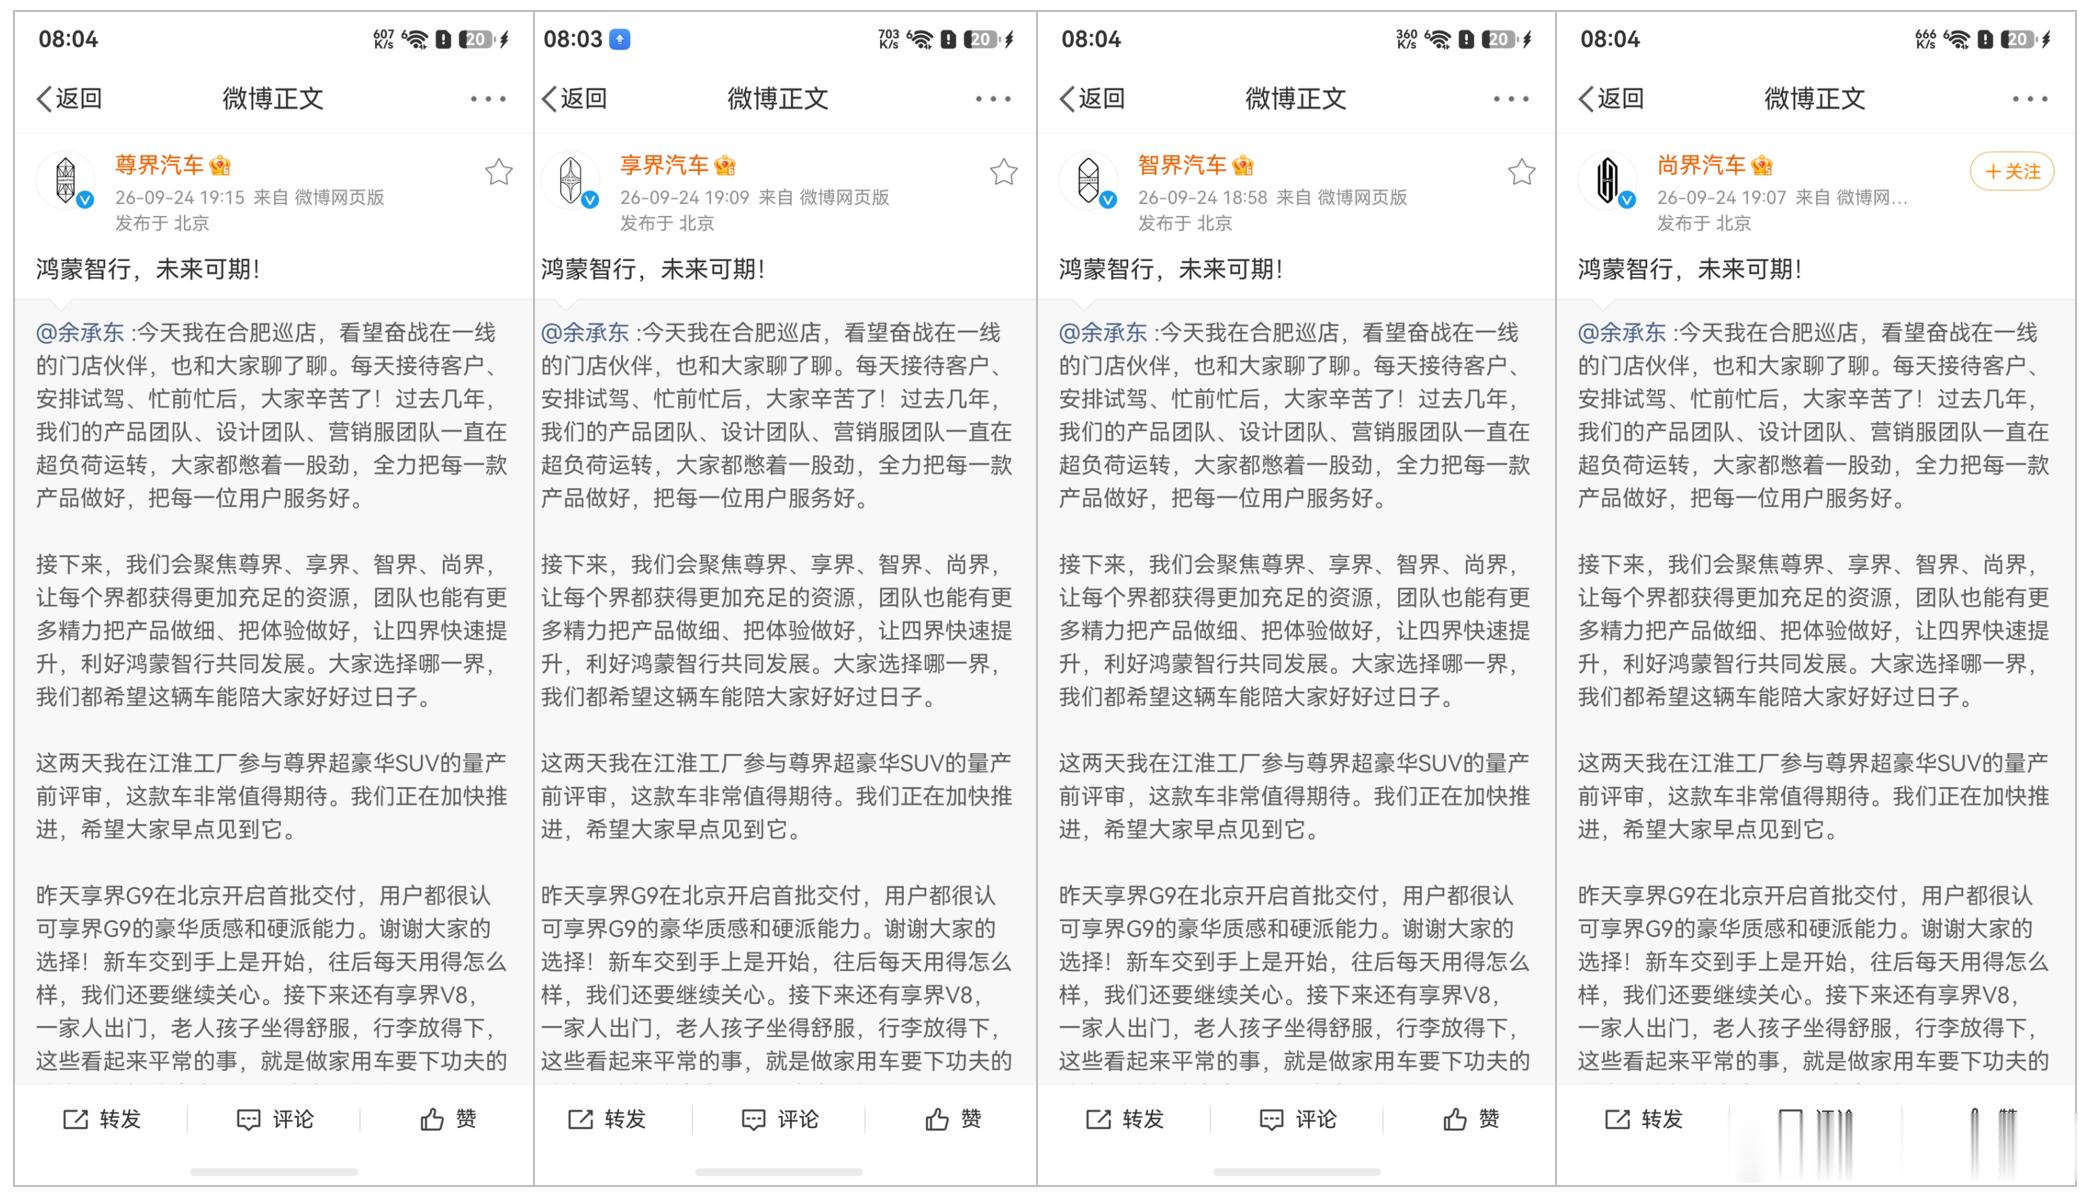The height and width of the screenshot is (1201, 2090).
Task: Tap timestamp 26-09-24 18:58 on 智界汽车
Action: [1203, 198]
